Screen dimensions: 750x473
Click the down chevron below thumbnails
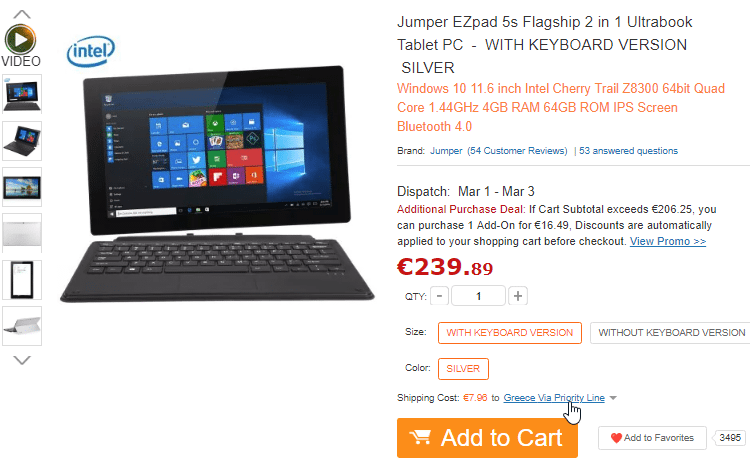pyautogui.click(x=22, y=360)
